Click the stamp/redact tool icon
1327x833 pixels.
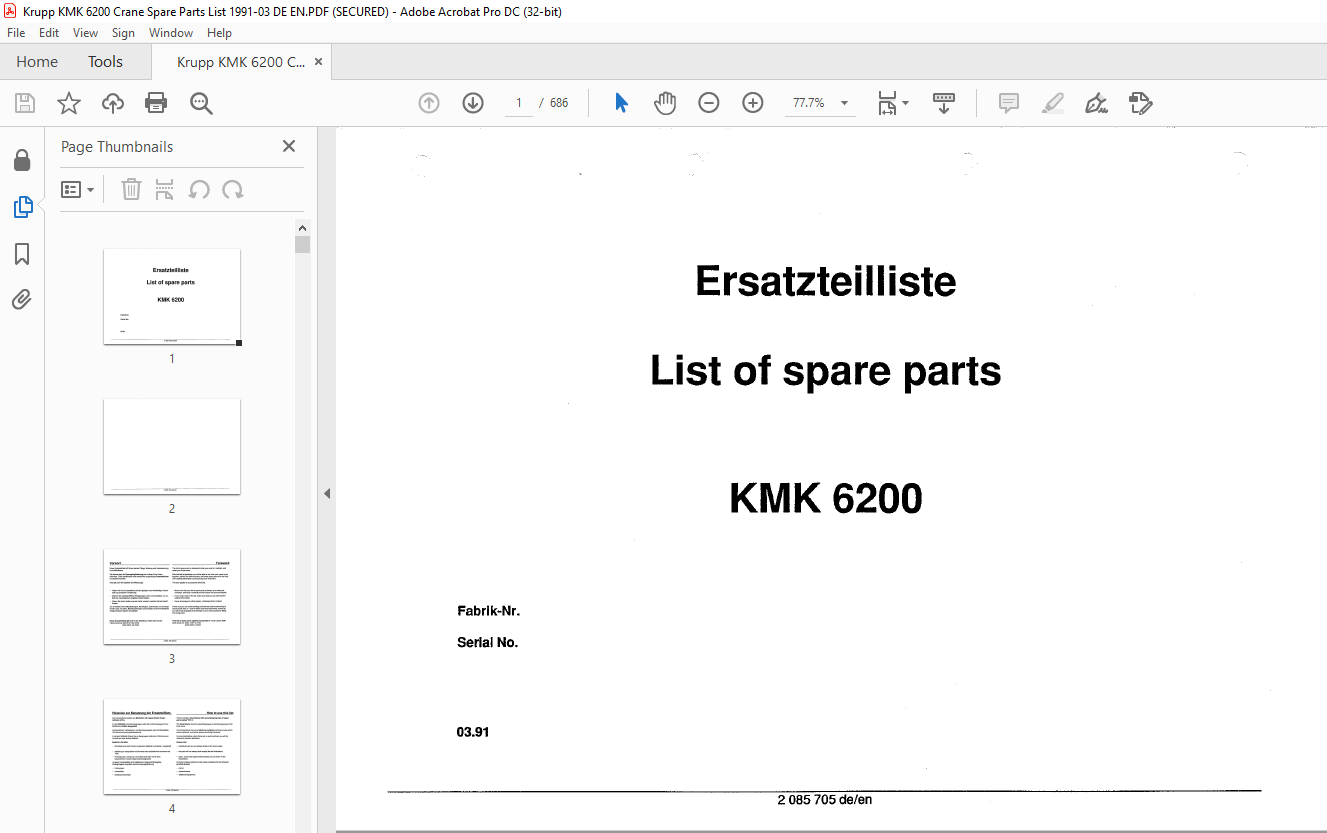tap(1141, 103)
